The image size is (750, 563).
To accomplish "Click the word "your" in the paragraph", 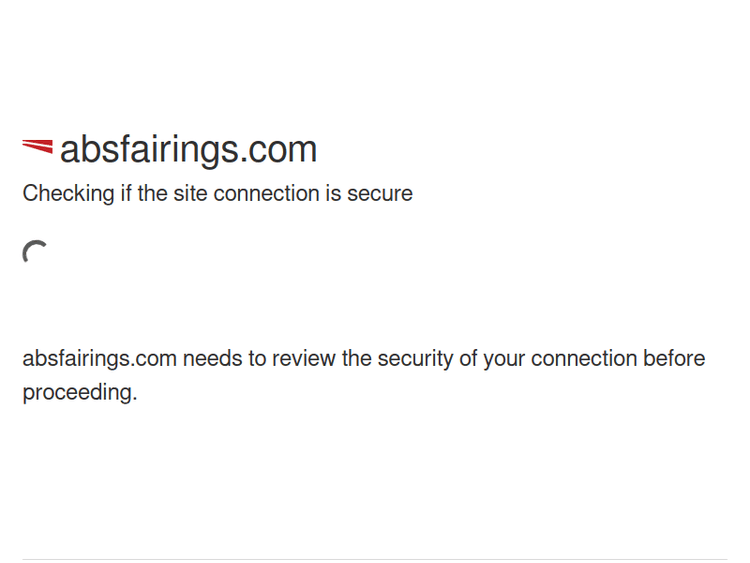I will (x=504, y=359).
